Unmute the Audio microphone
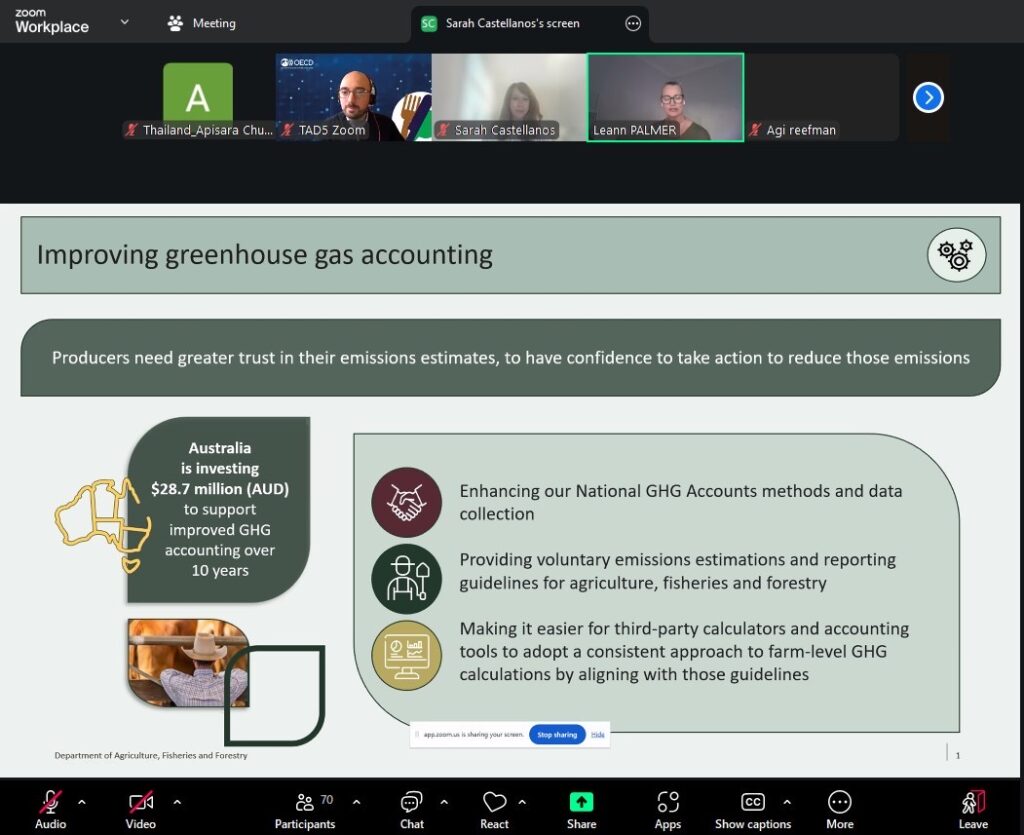 [50, 803]
